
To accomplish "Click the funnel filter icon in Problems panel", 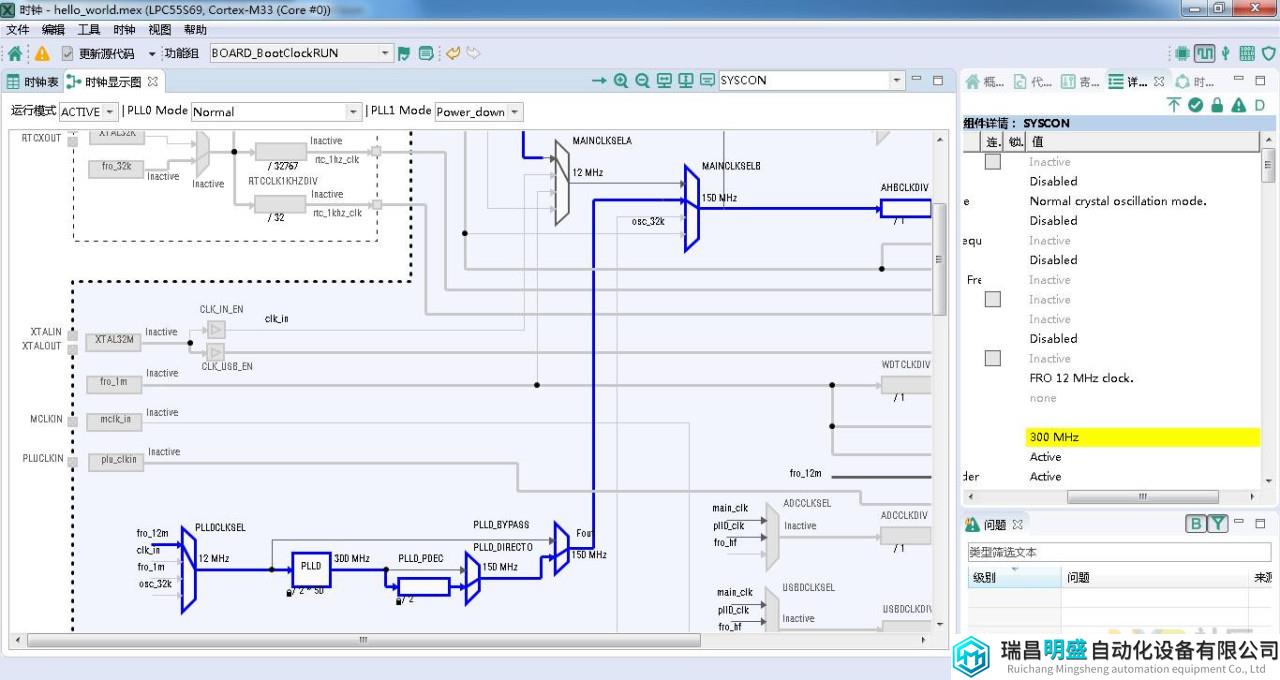I will pyautogui.click(x=1217, y=524).
